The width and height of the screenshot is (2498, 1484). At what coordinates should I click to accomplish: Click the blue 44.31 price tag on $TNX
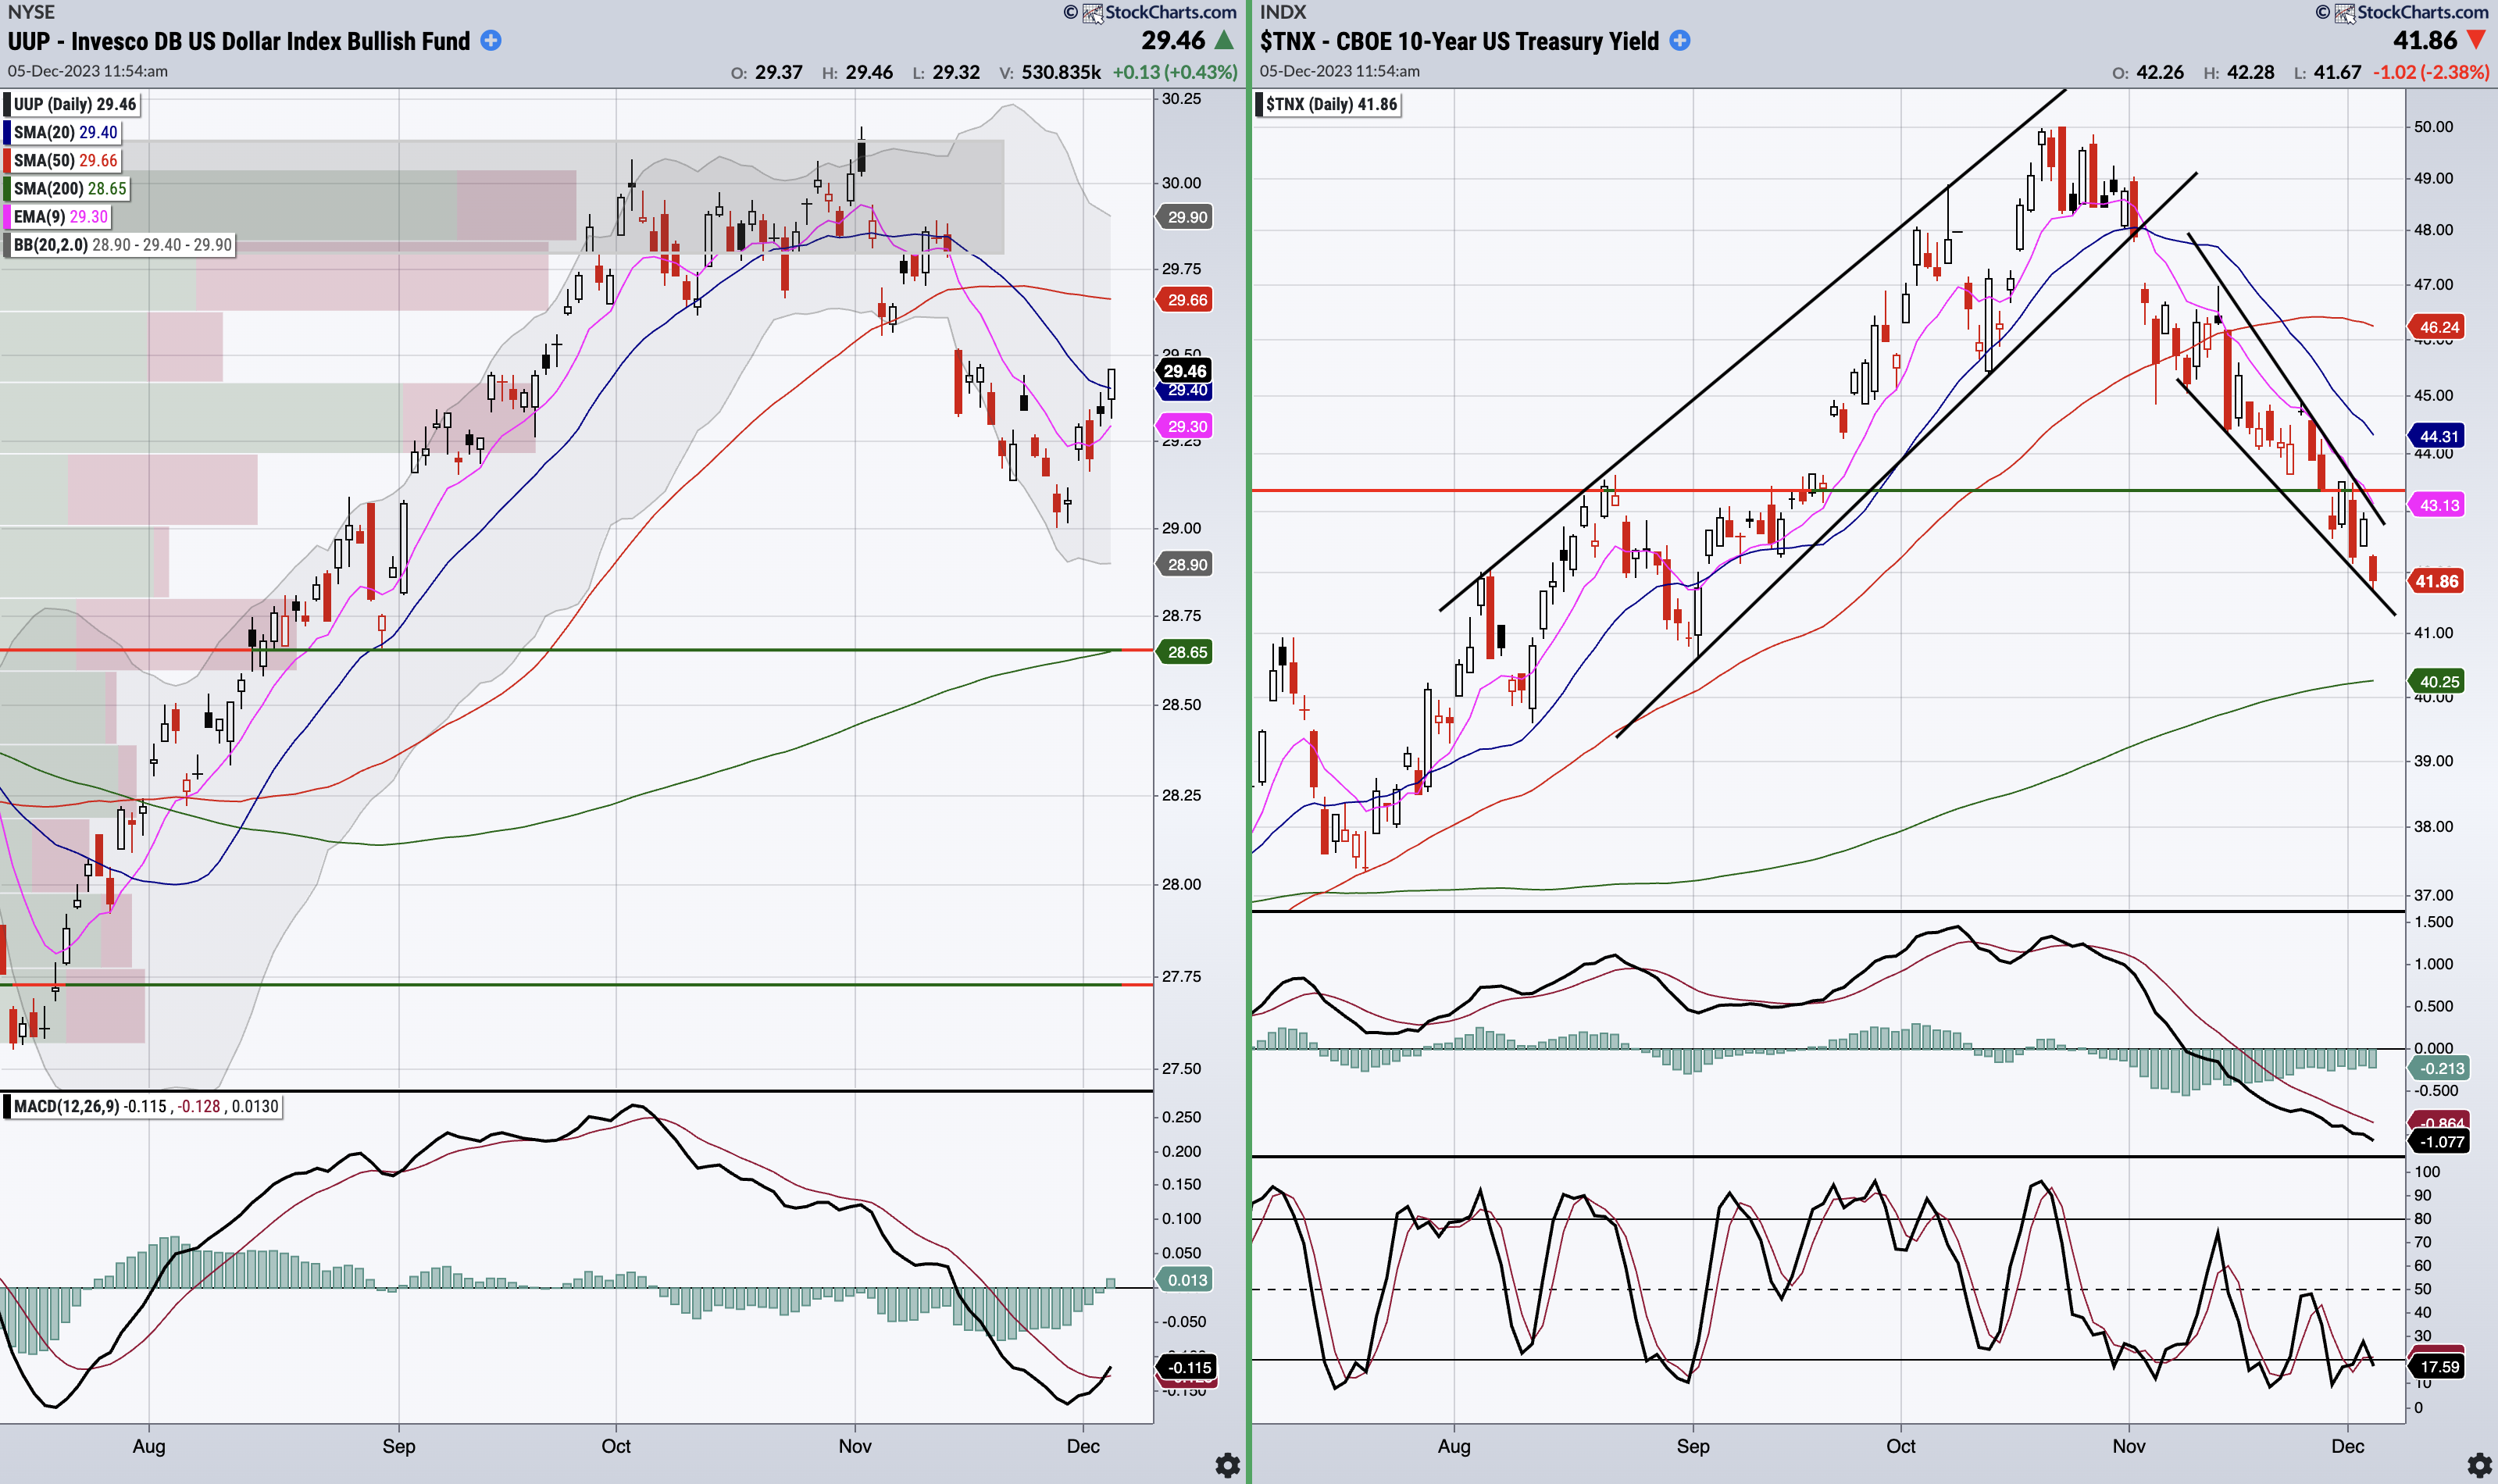click(x=2438, y=436)
